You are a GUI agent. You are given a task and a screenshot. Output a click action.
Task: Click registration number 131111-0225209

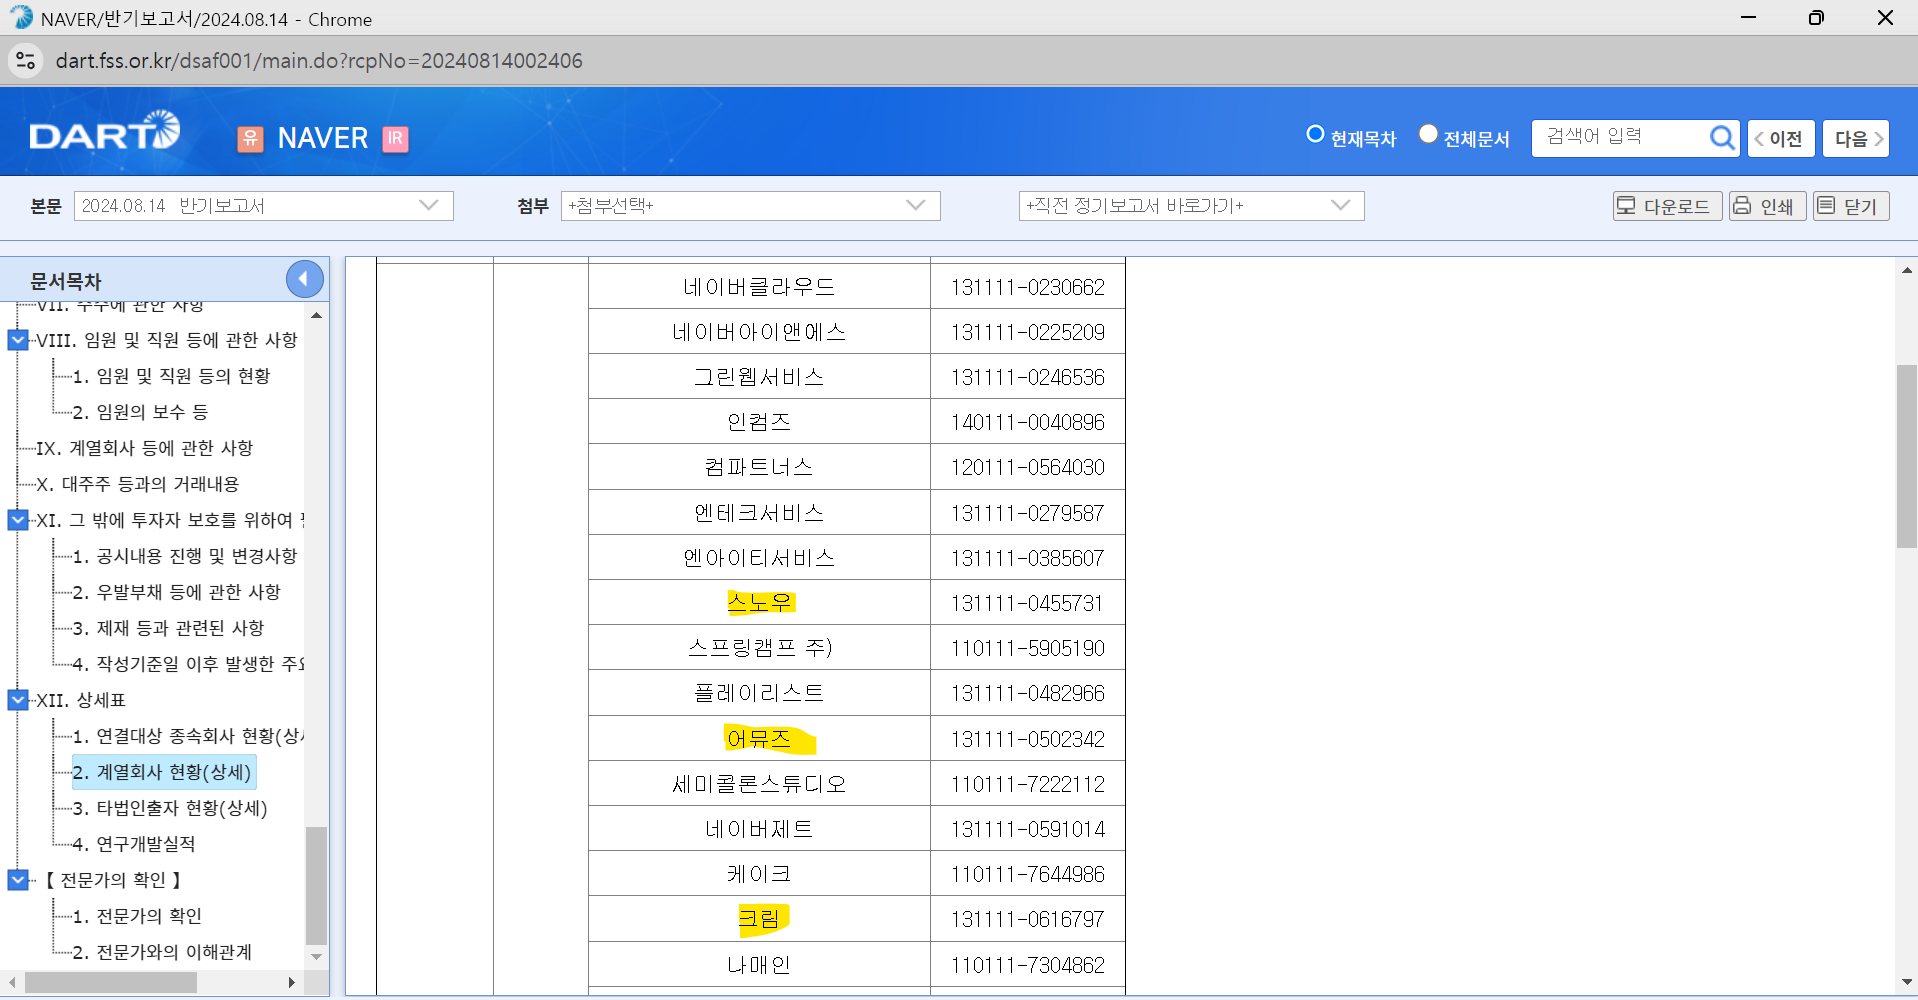click(x=1028, y=332)
